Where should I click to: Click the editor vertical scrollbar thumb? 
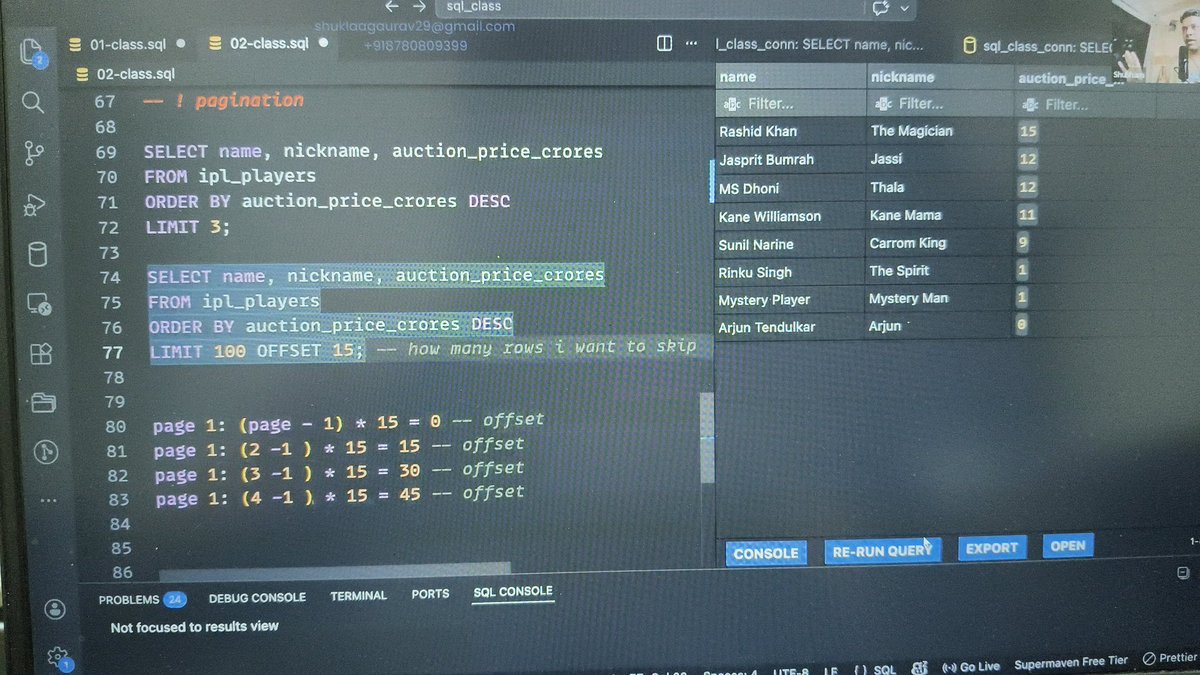[707, 438]
